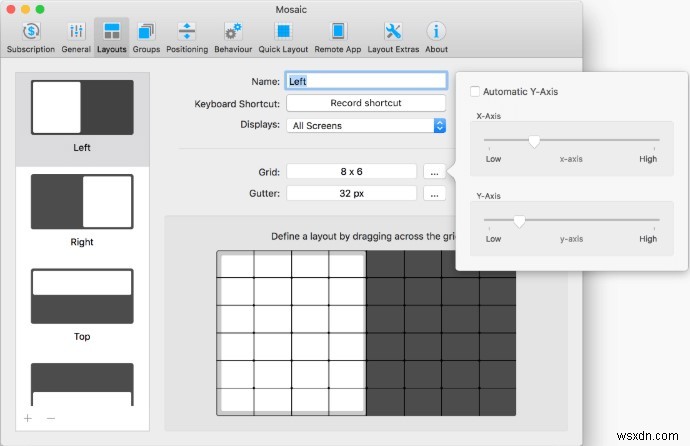Open the Displays dropdown showing All Screens
Image resolution: width=690 pixels, height=446 pixels.
click(x=366, y=126)
